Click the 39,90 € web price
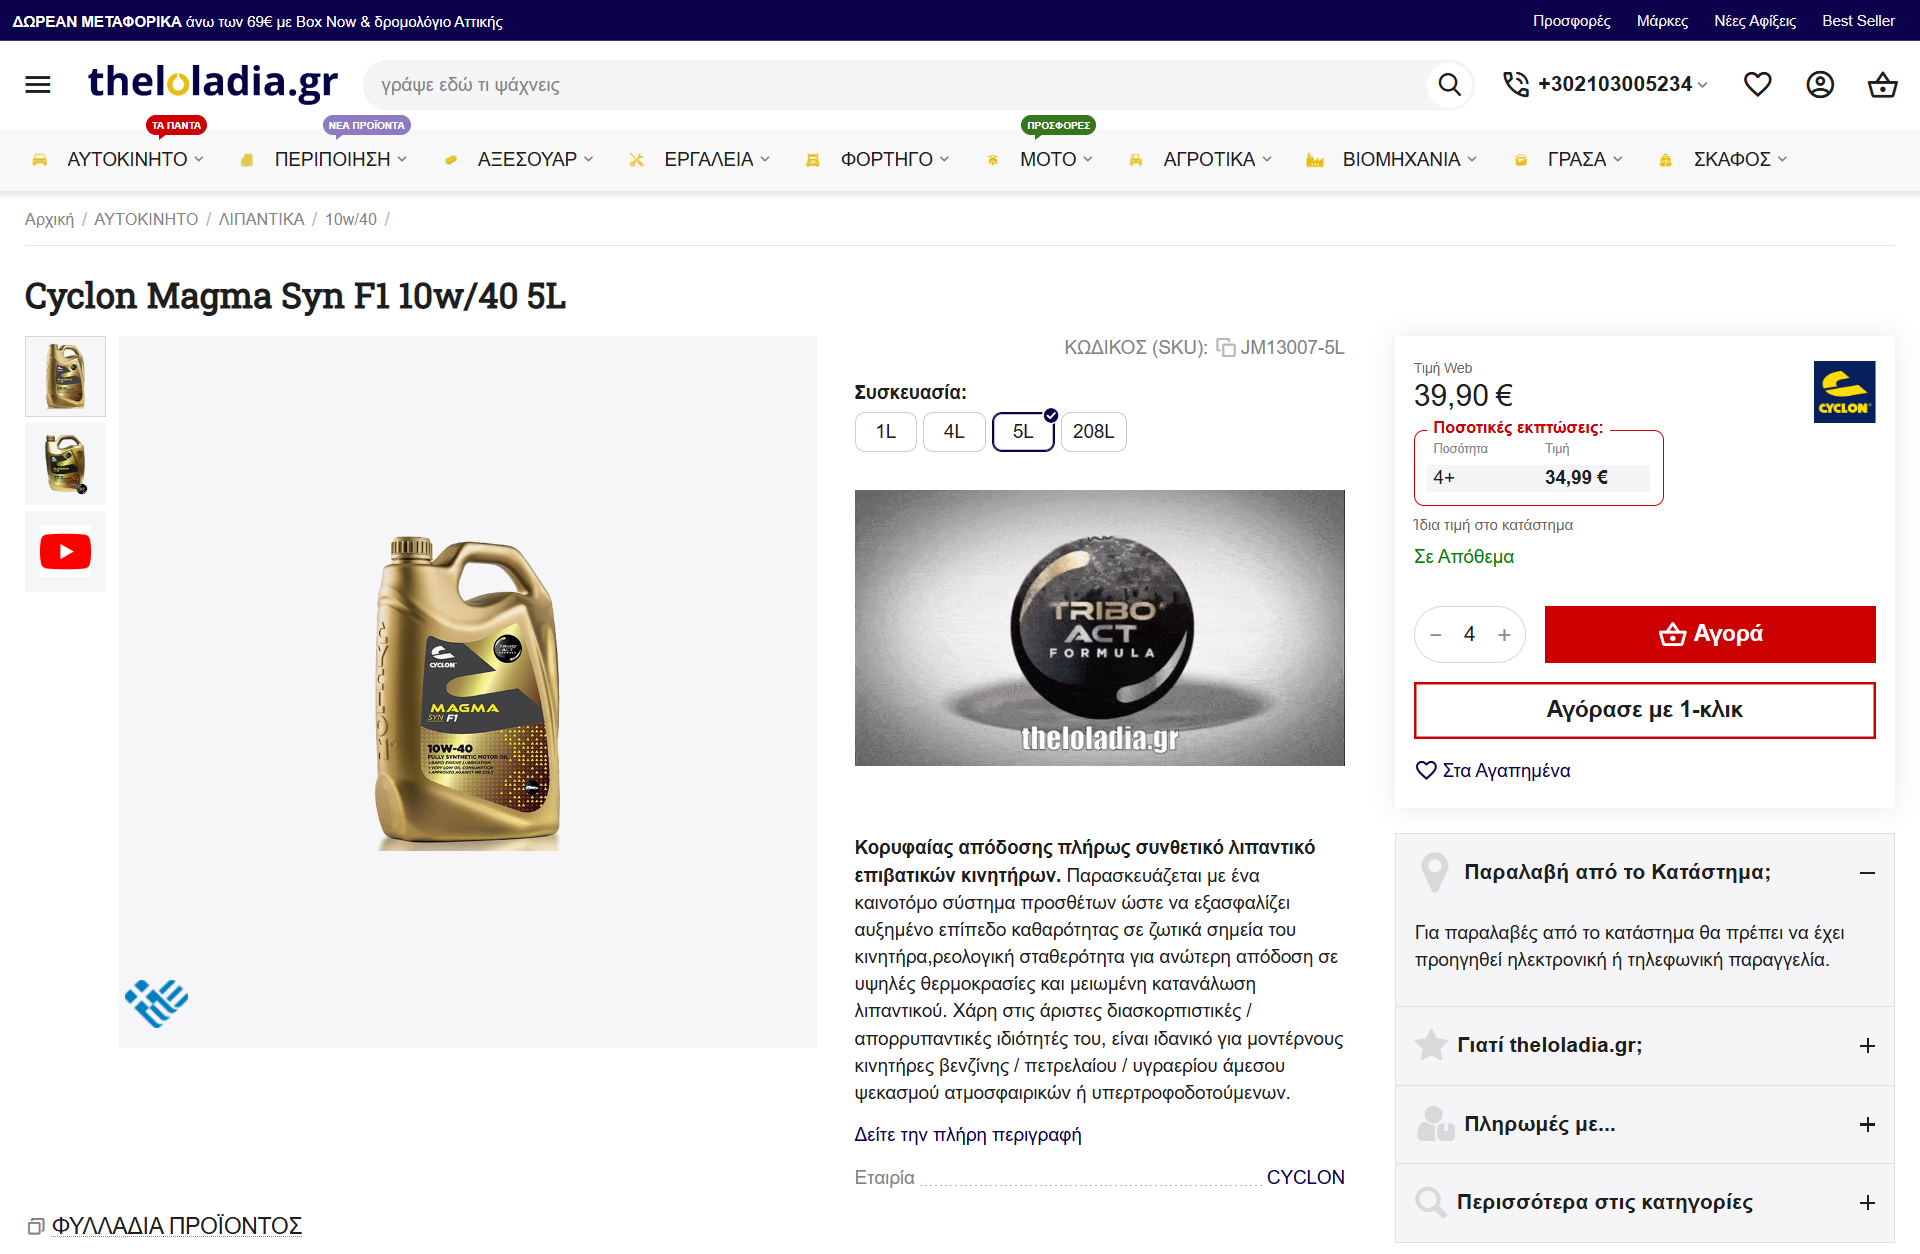This screenshot has width=1920, height=1254. (1463, 396)
